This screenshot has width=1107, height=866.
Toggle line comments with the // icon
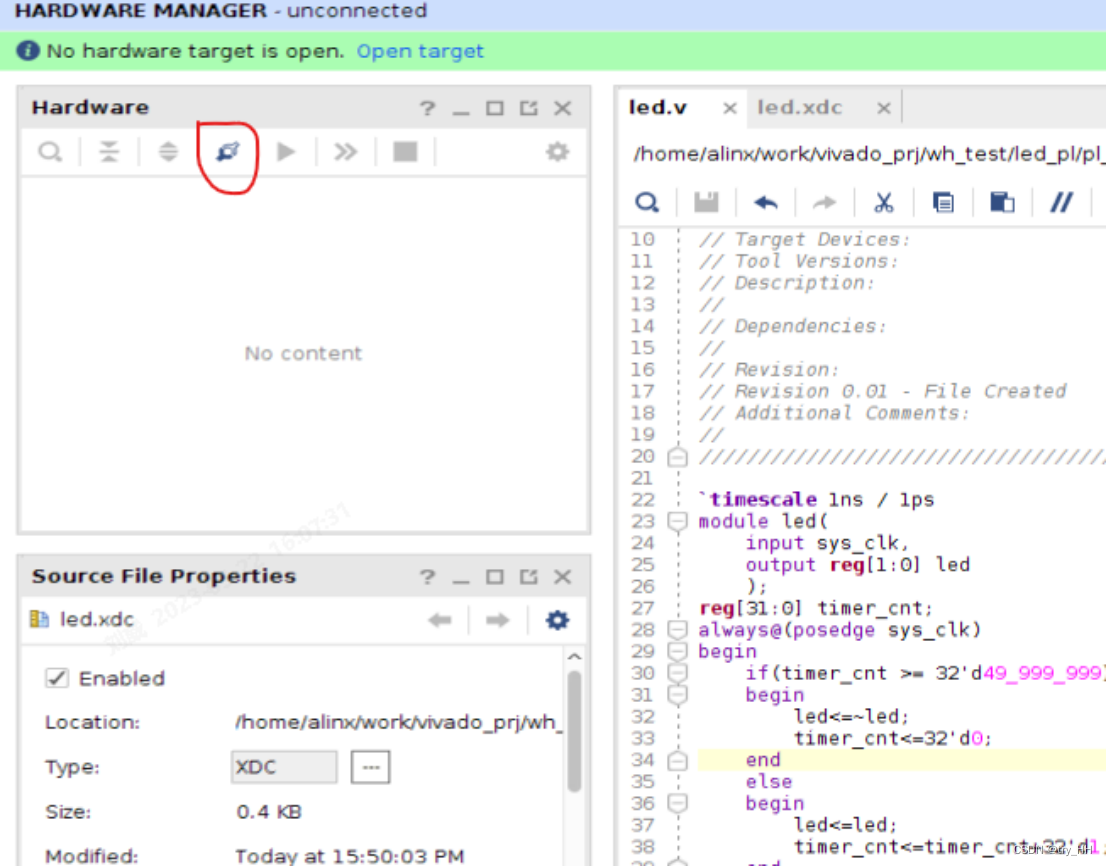1061,203
